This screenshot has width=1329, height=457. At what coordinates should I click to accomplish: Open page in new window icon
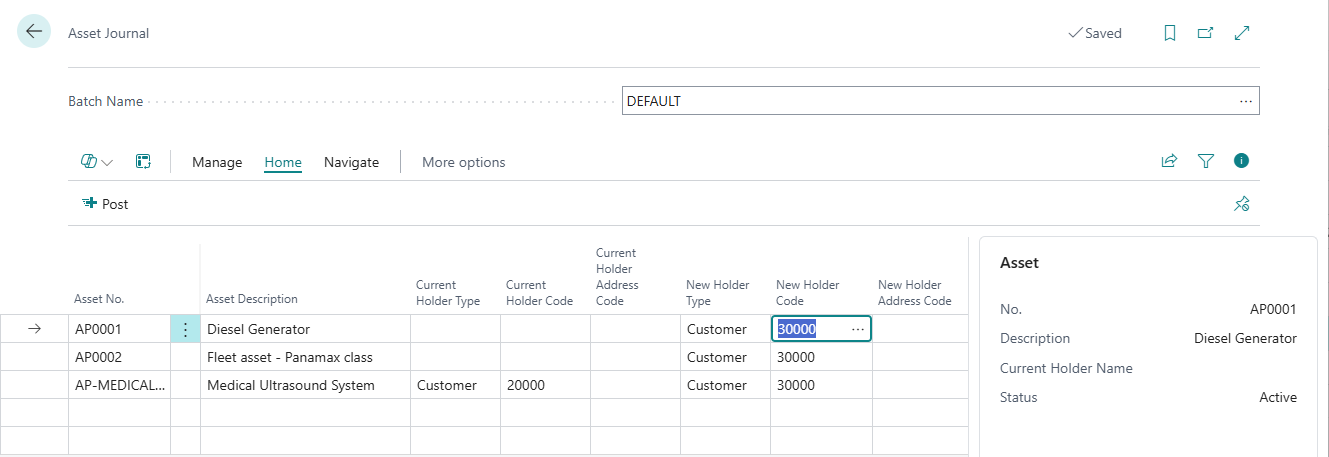1206,33
